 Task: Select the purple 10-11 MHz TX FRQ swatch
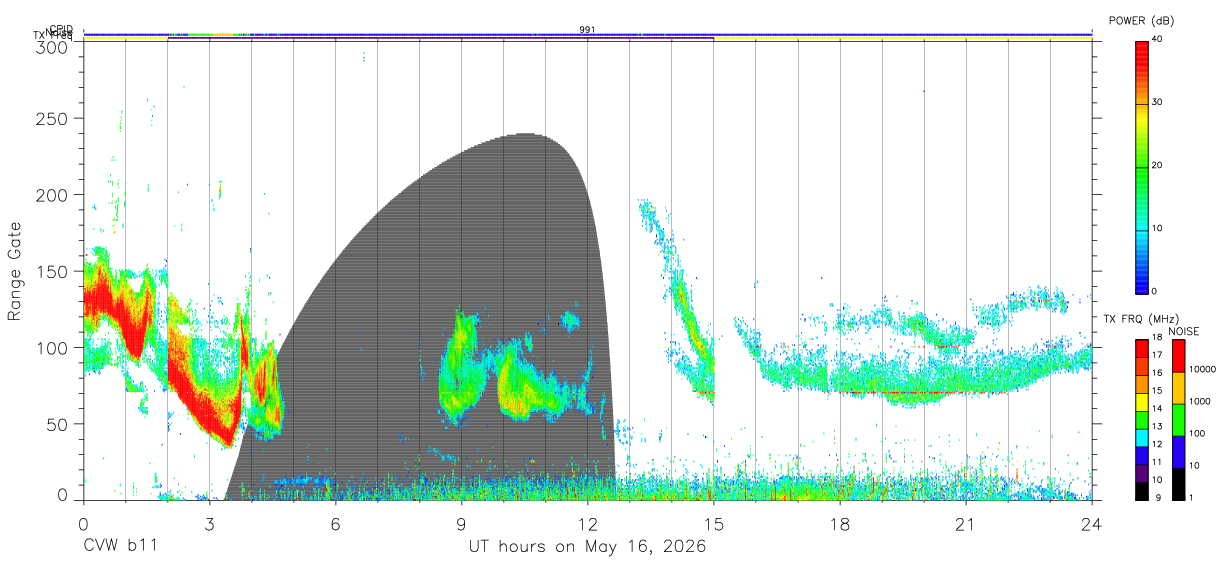coord(1141,471)
